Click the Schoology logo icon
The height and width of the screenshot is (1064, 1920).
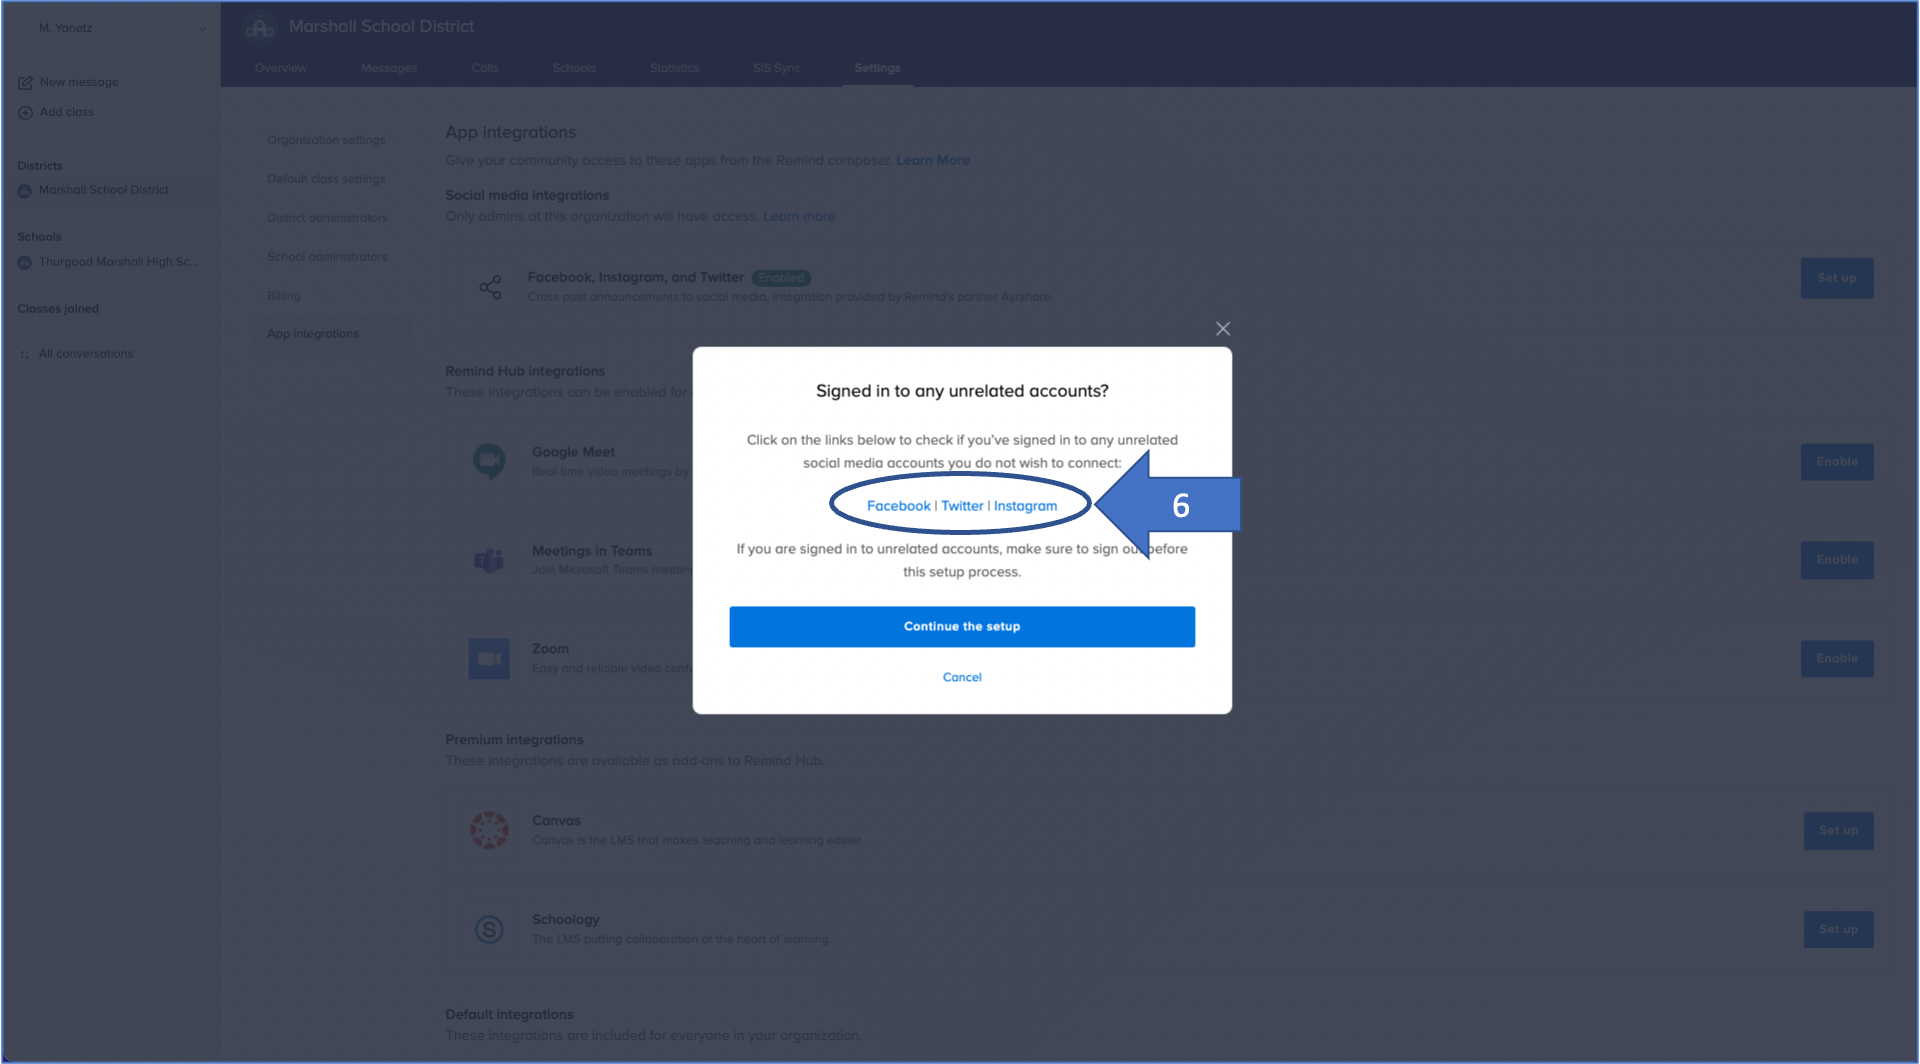click(x=489, y=929)
